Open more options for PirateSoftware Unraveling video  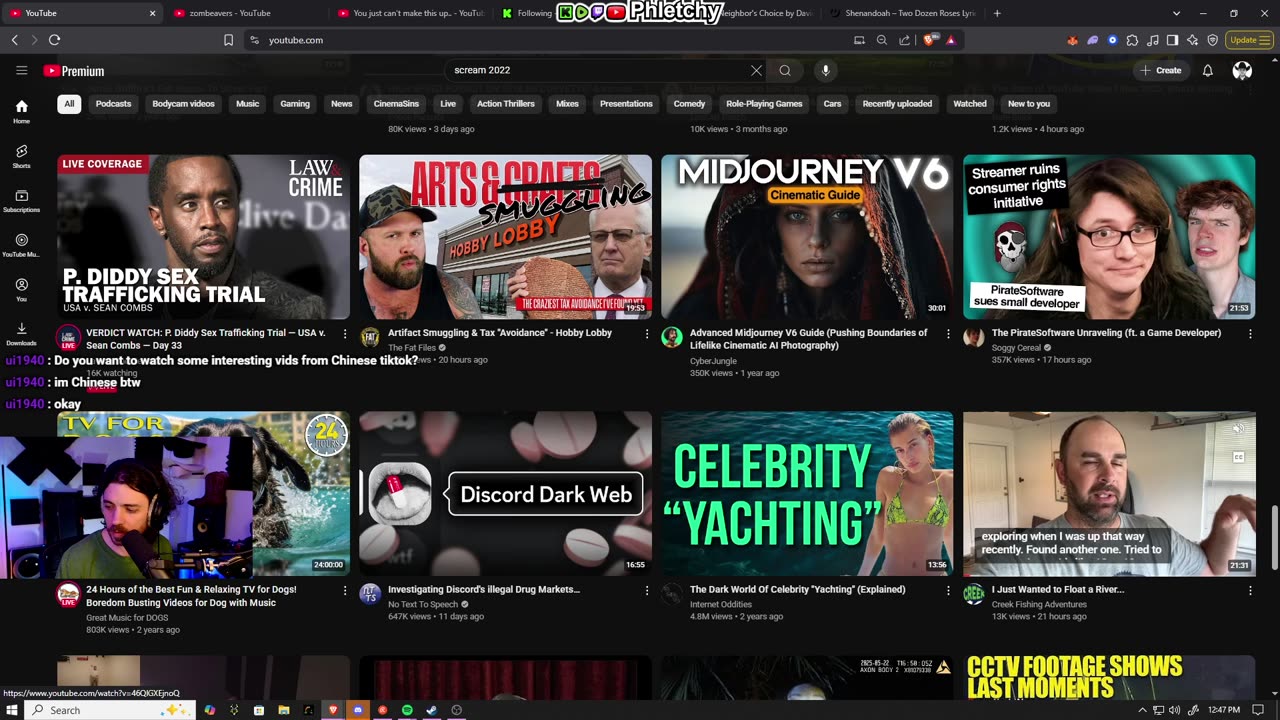tap(1250, 334)
